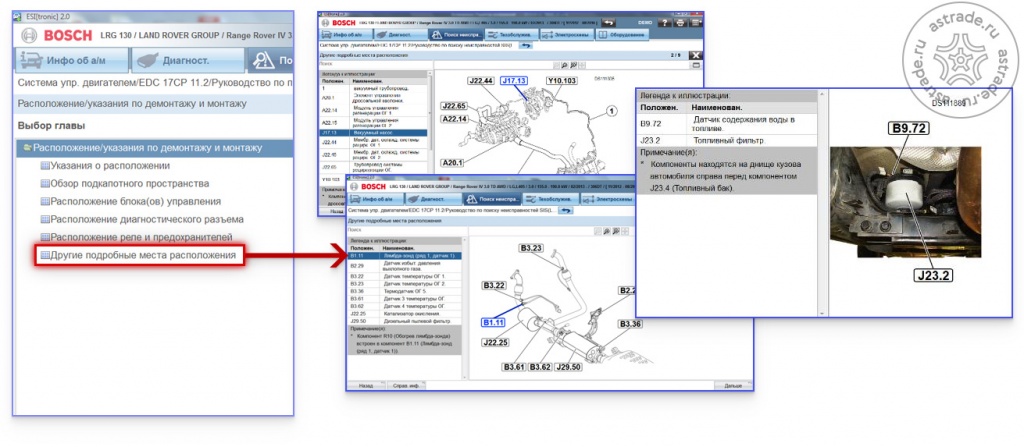Open 'Диагност.' tab in top window

point(400,35)
